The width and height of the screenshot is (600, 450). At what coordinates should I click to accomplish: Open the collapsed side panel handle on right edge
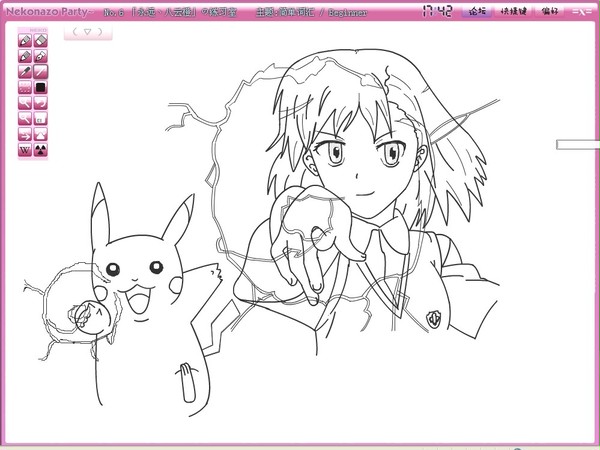tap(578, 144)
